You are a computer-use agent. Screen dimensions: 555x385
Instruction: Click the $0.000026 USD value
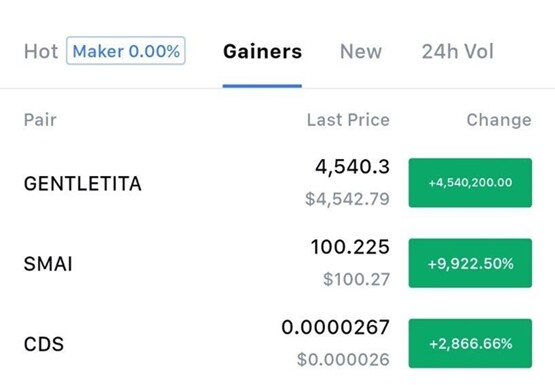343,360
